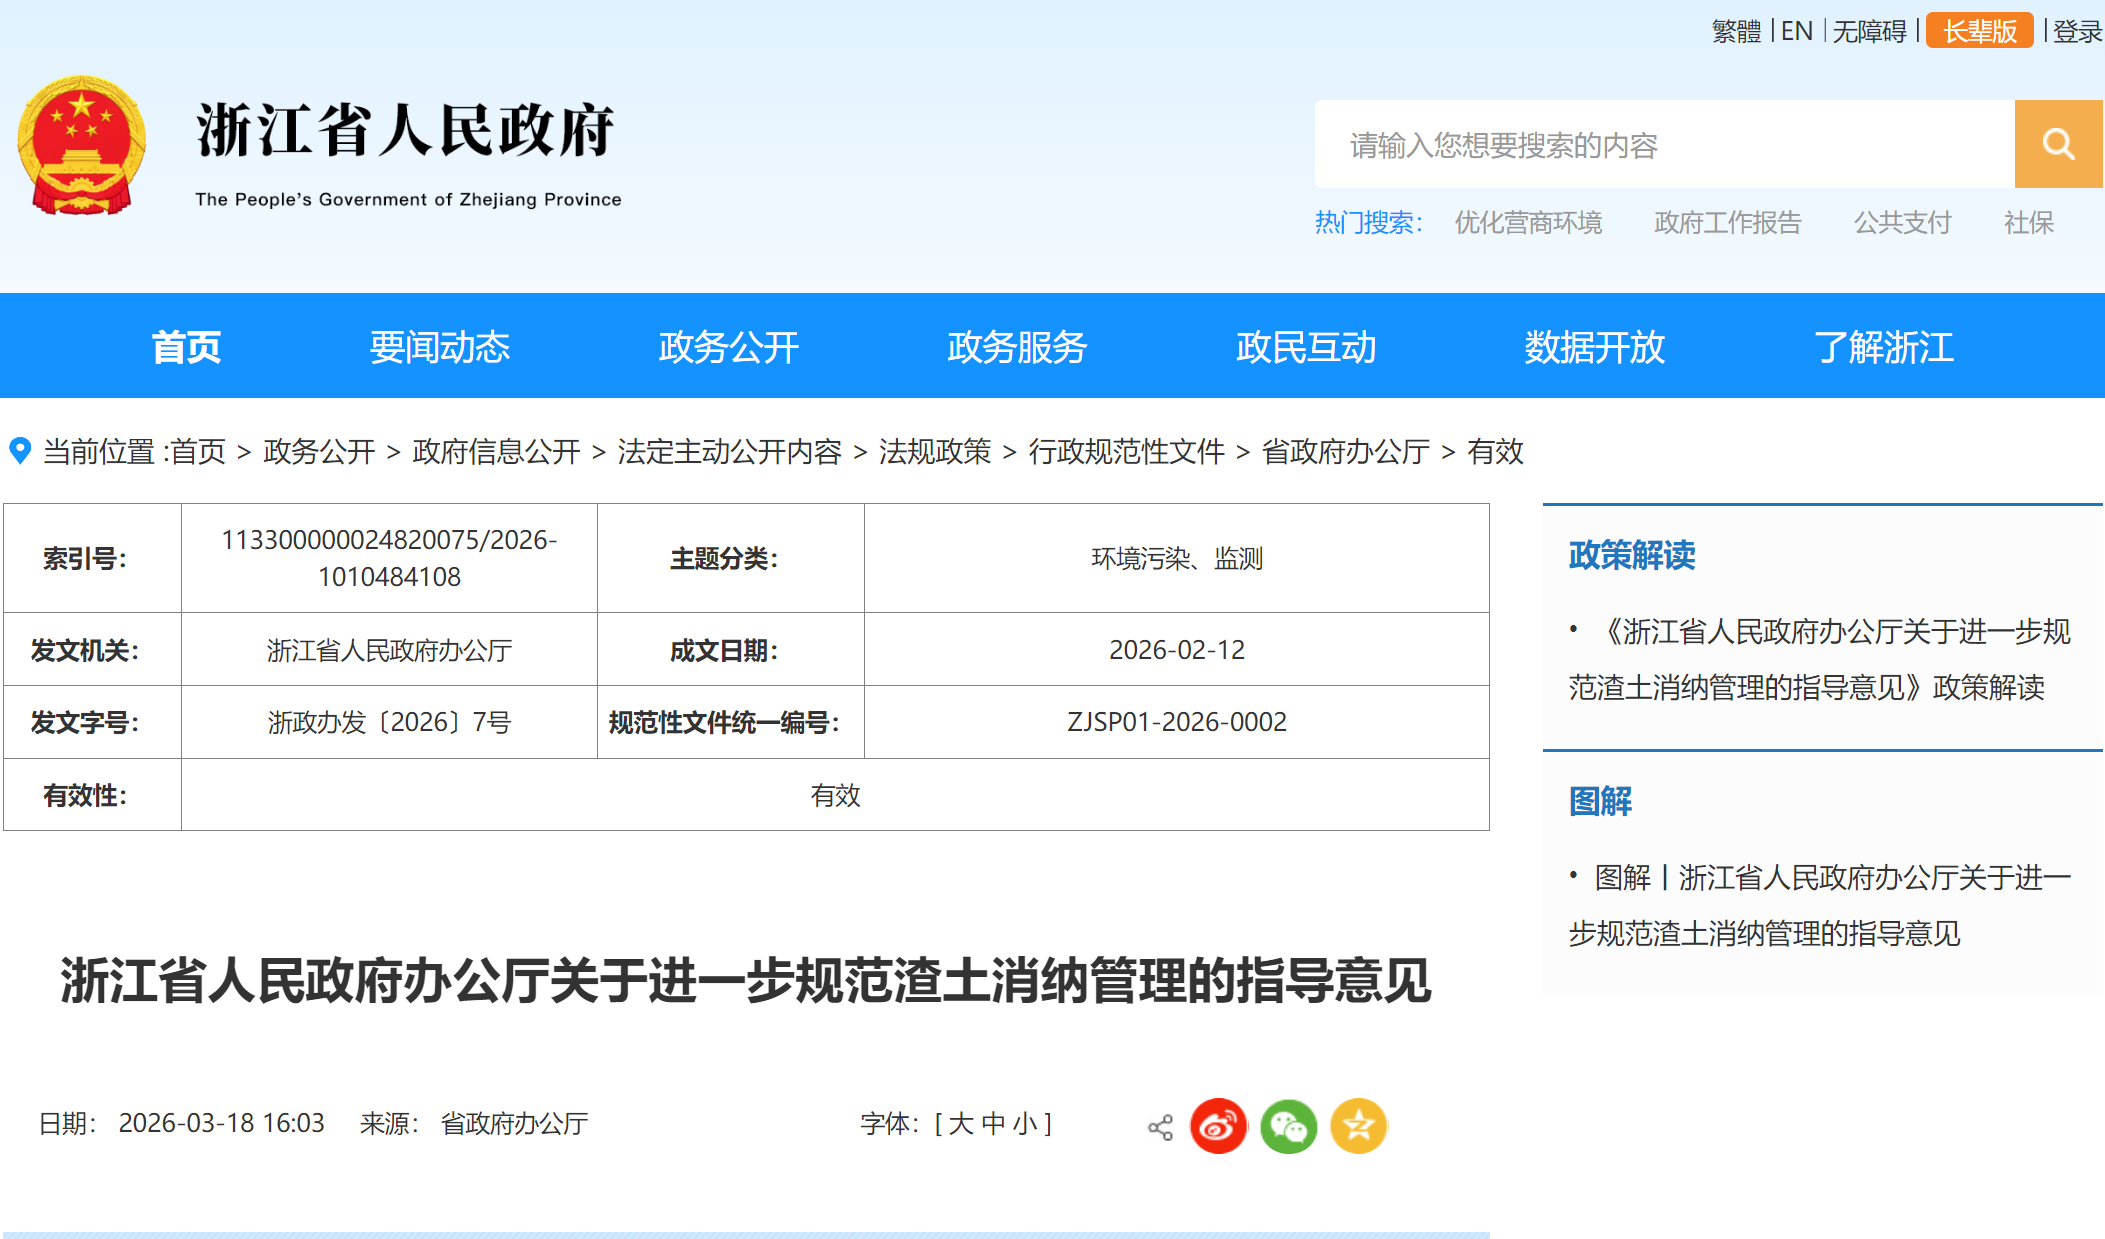The width and height of the screenshot is (2105, 1239).
Task: Click 登录 login link
Action: [x=2077, y=31]
